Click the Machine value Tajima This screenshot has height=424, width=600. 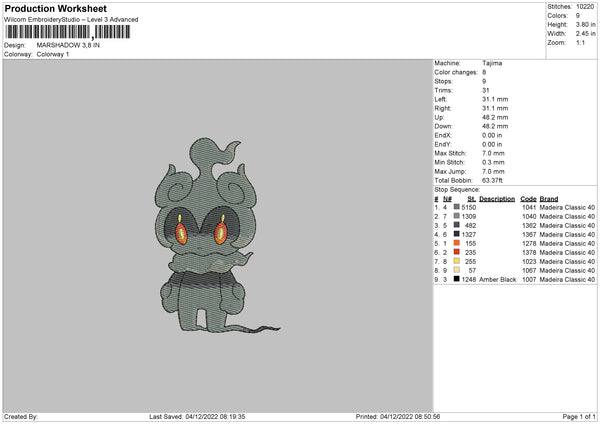492,63
